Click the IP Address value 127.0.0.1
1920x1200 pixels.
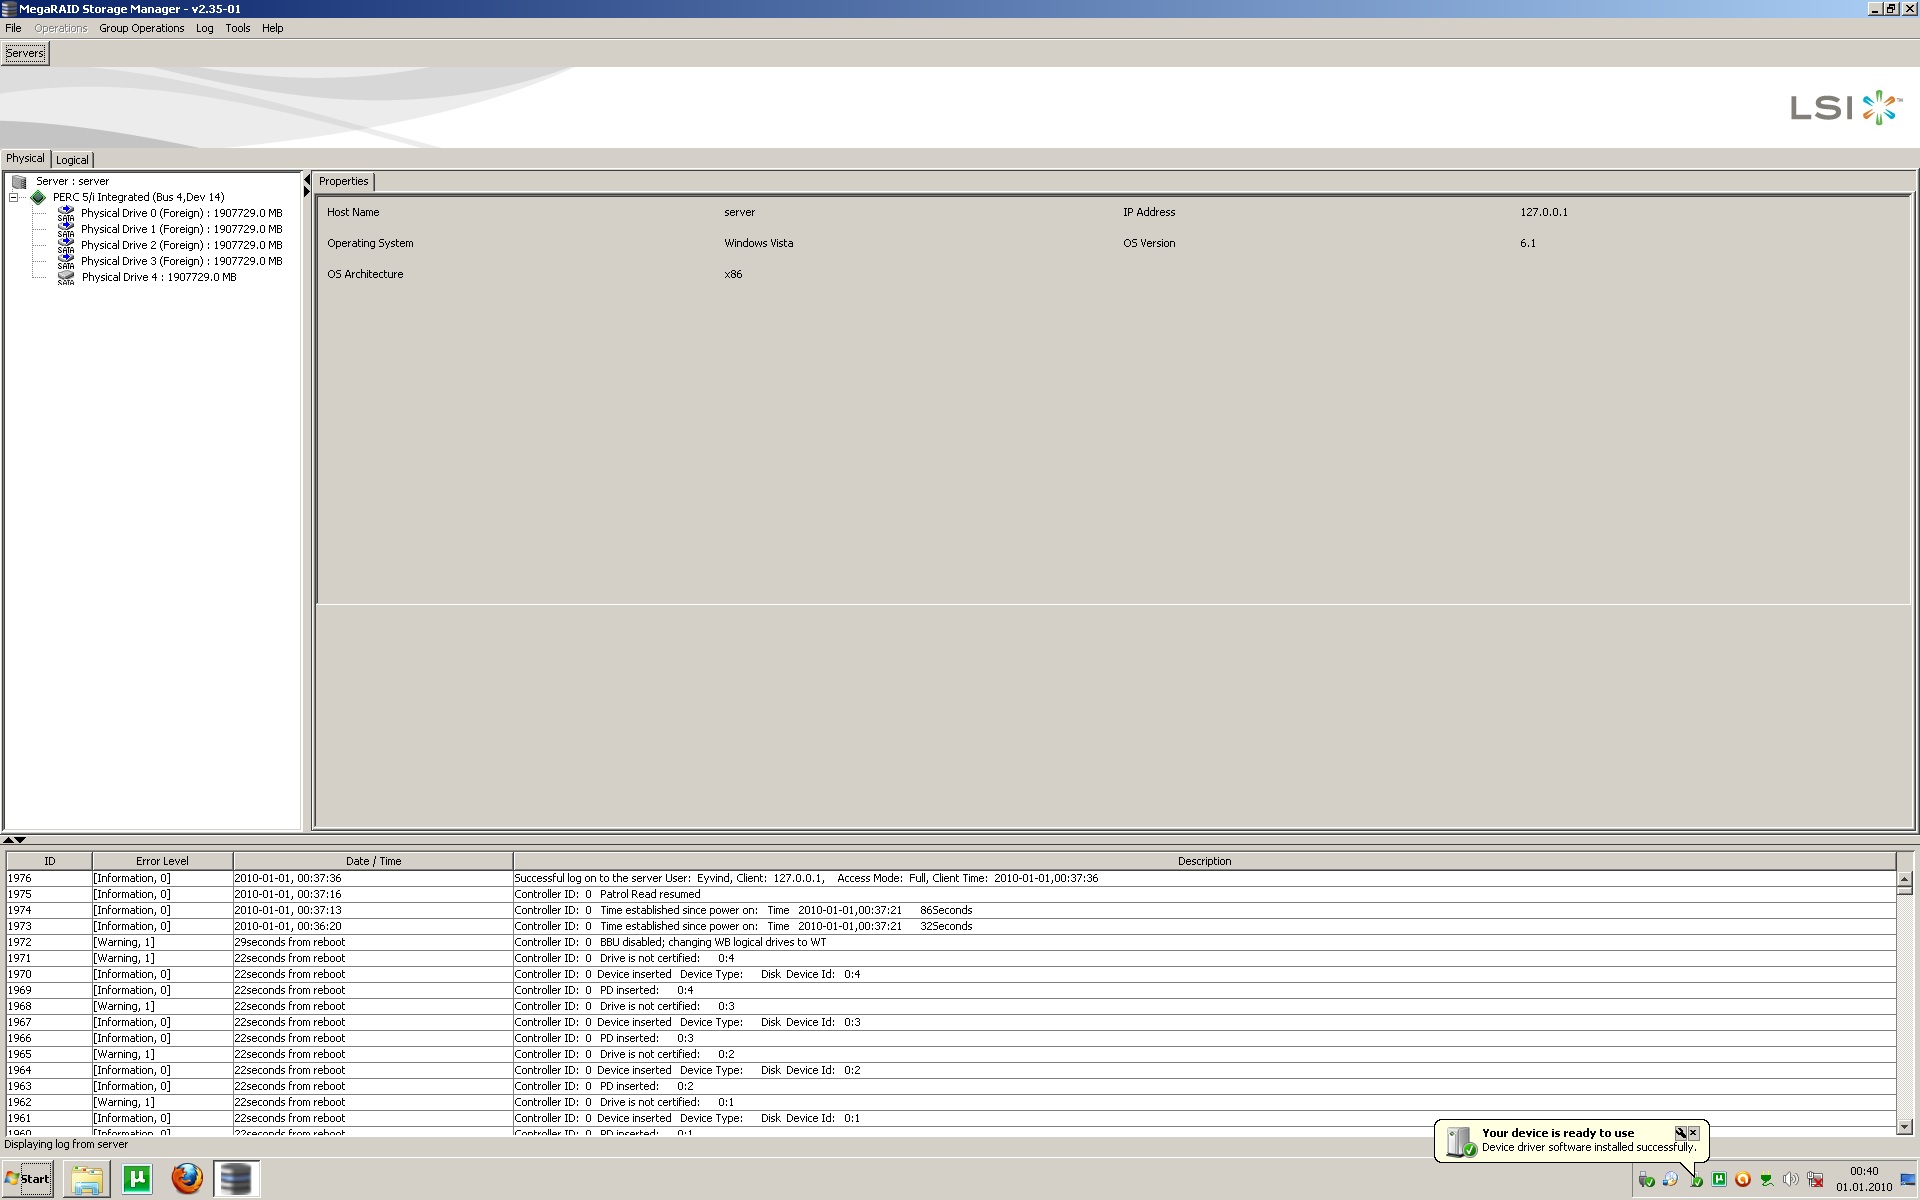(1544, 213)
